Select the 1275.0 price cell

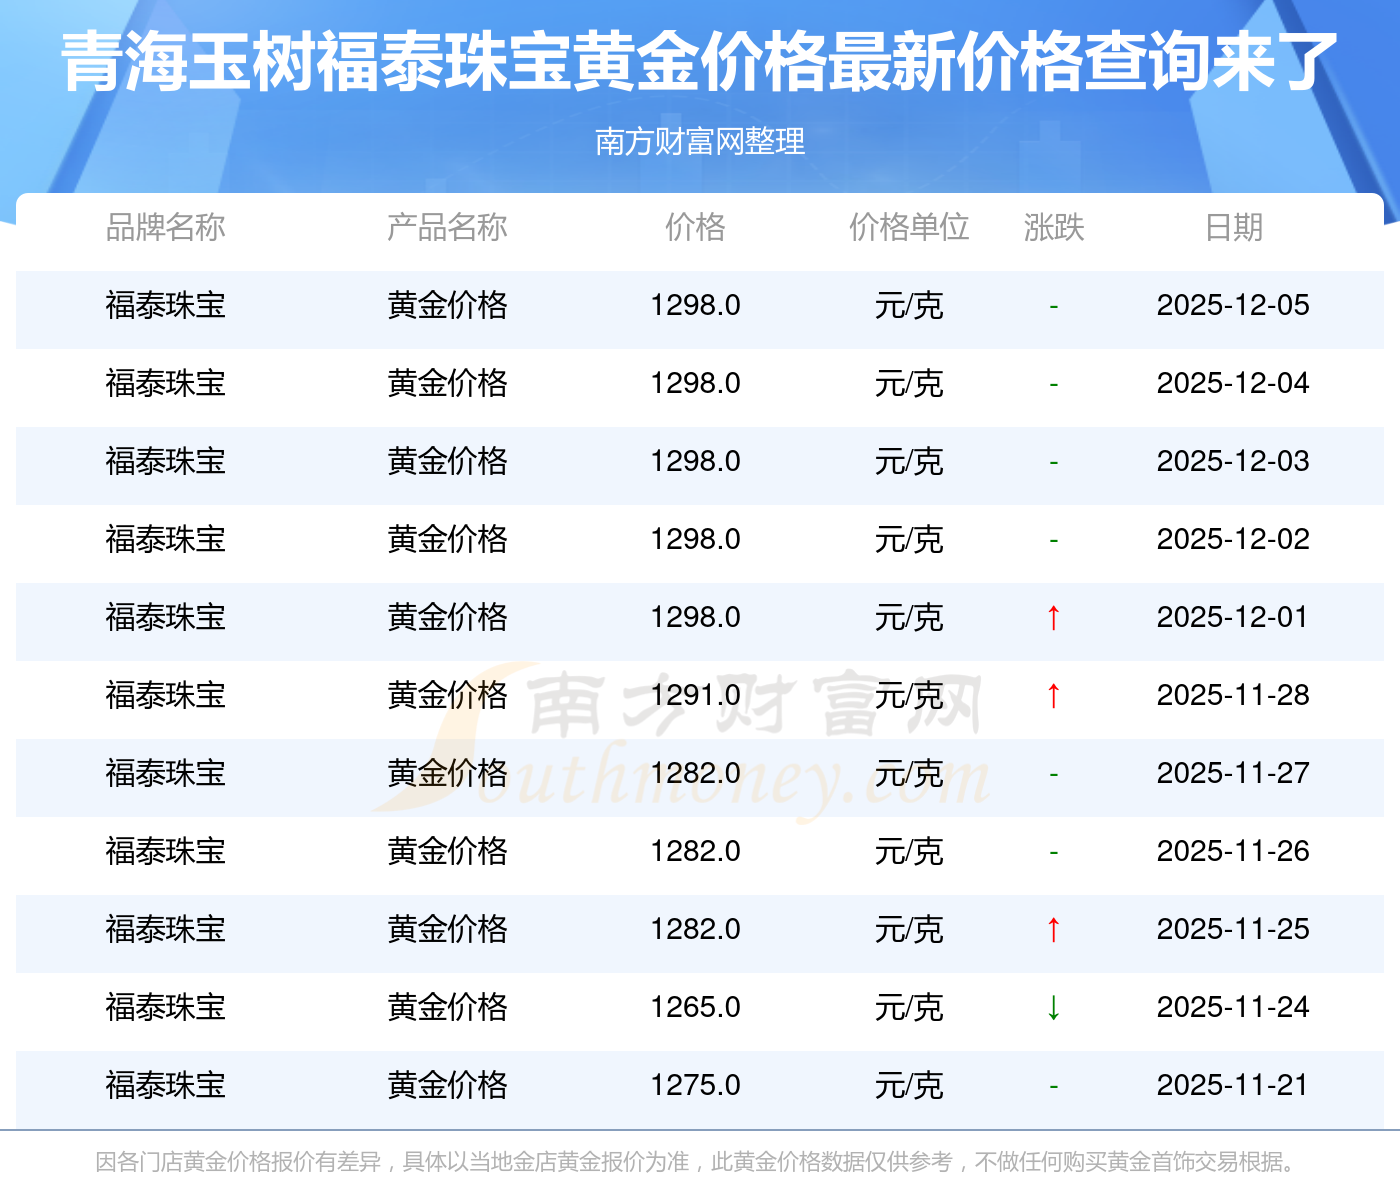click(695, 1085)
